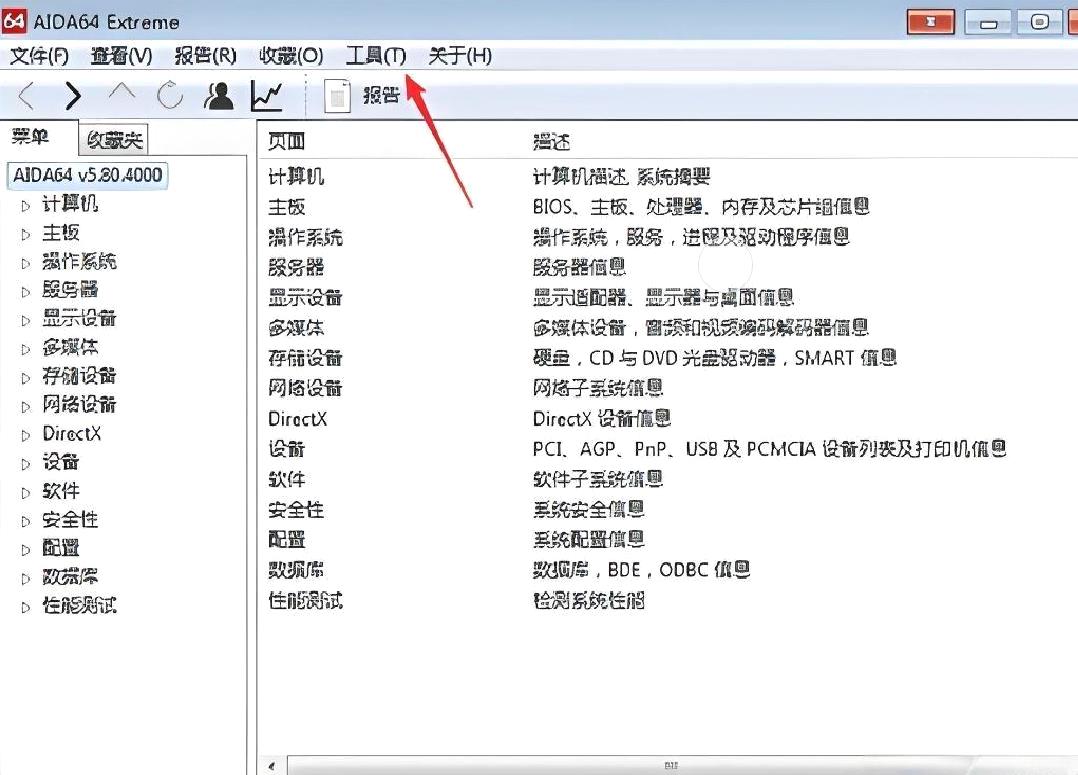1078x775 pixels.
Task: Click the Back arrow in the toolbar
Action: tap(26, 96)
